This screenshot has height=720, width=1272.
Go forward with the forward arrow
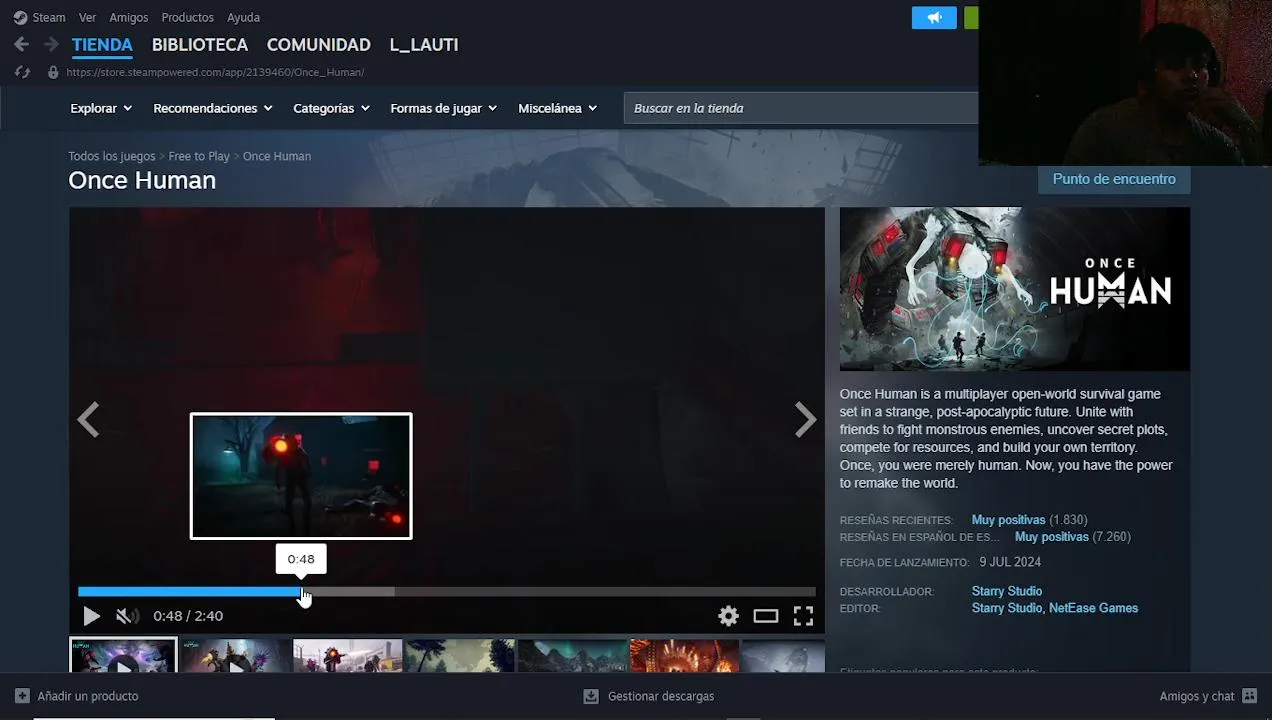click(x=51, y=44)
